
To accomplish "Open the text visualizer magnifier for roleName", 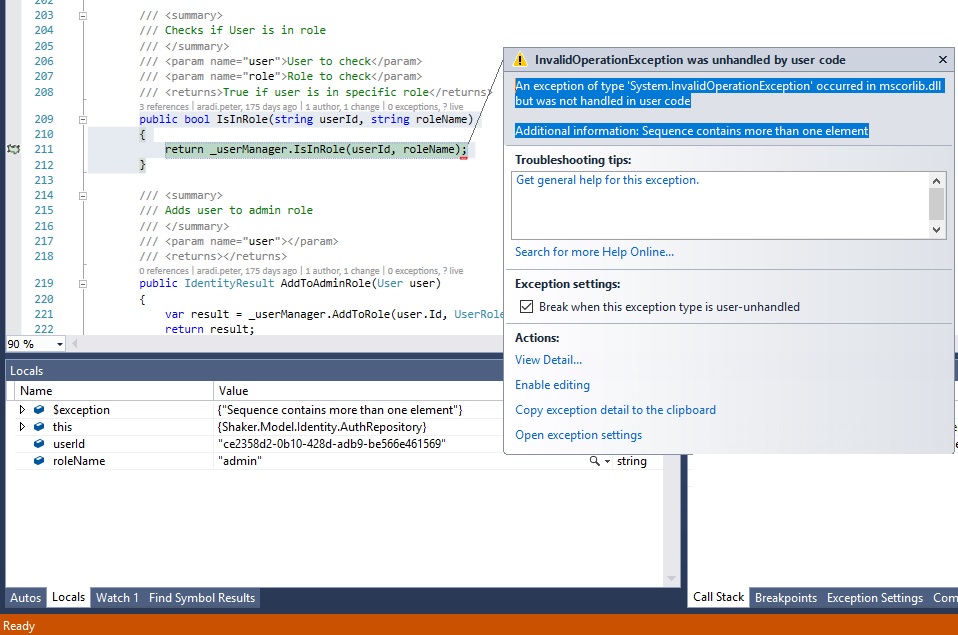I will [x=594, y=461].
